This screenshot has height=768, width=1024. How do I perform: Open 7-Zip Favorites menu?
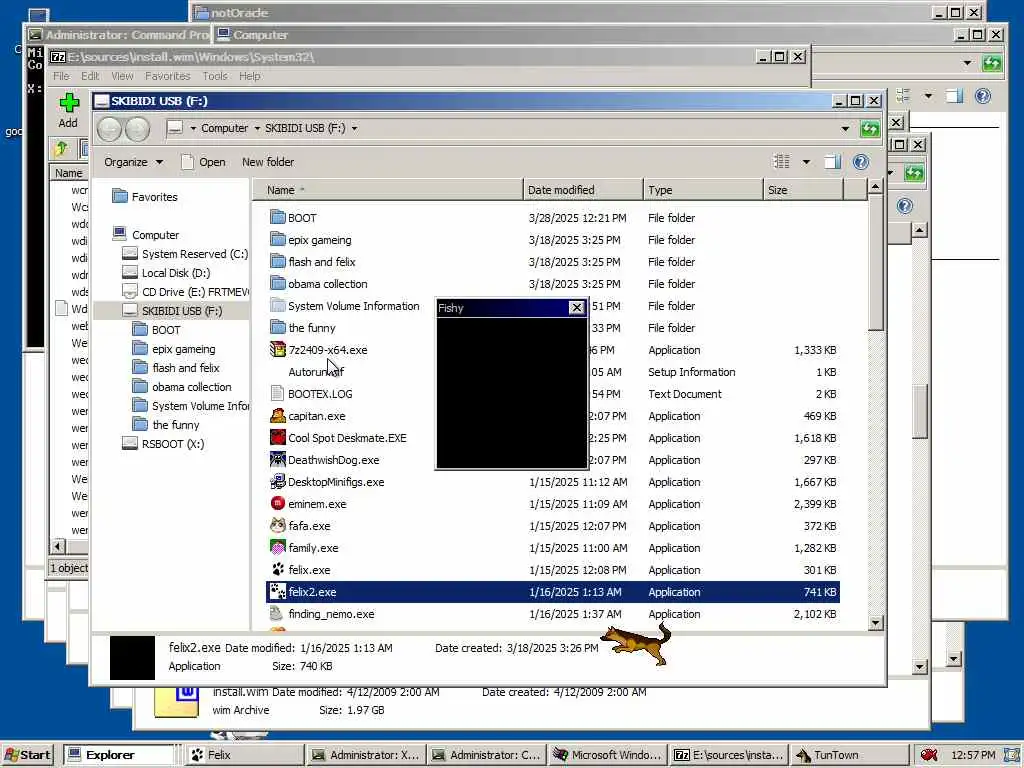(167, 76)
